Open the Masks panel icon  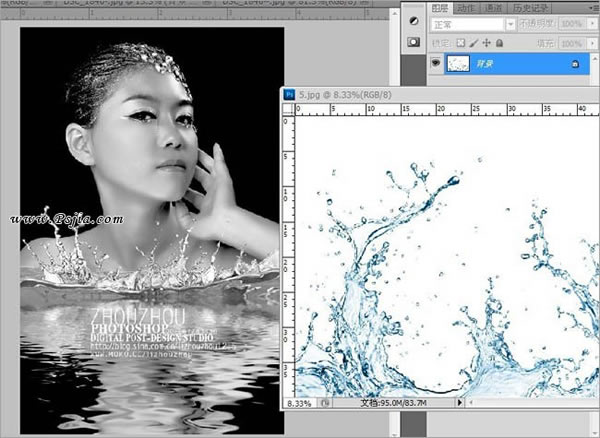(413, 42)
